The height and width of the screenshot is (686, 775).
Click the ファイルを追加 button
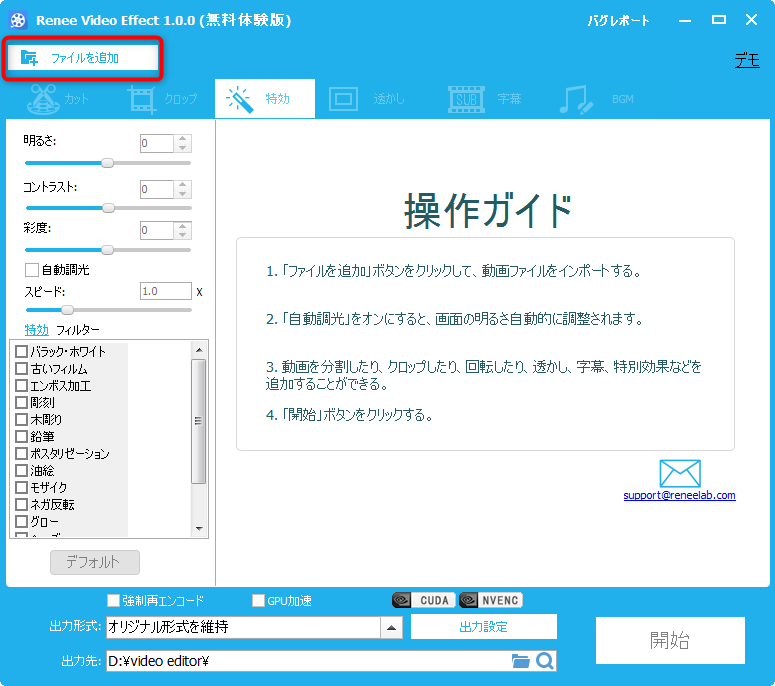coord(83,58)
